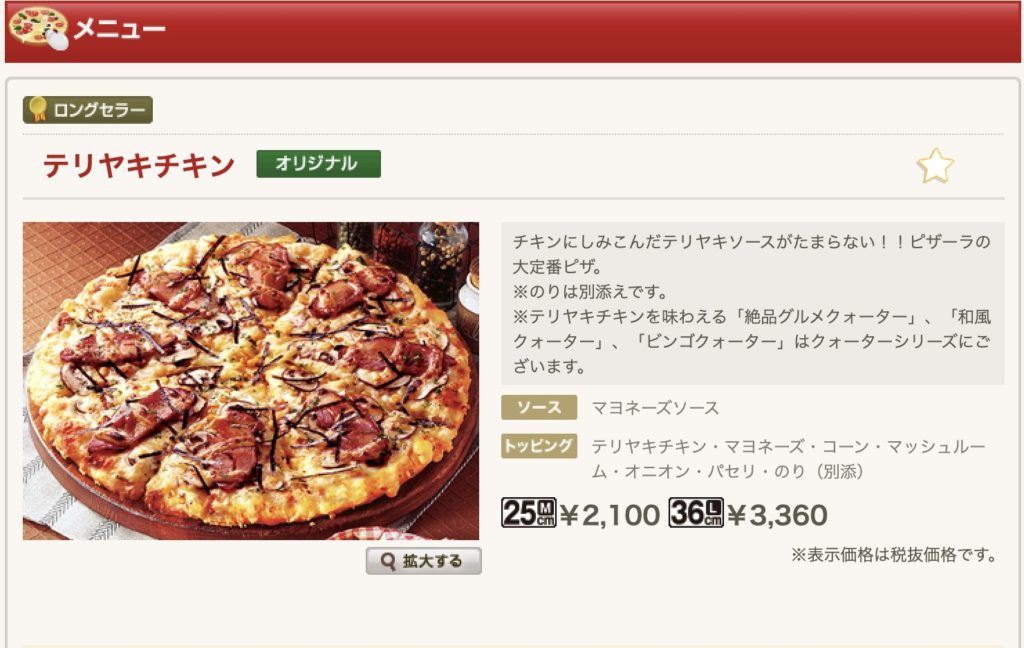Click the teriyaki chicken pizza photo

pos(251,381)
